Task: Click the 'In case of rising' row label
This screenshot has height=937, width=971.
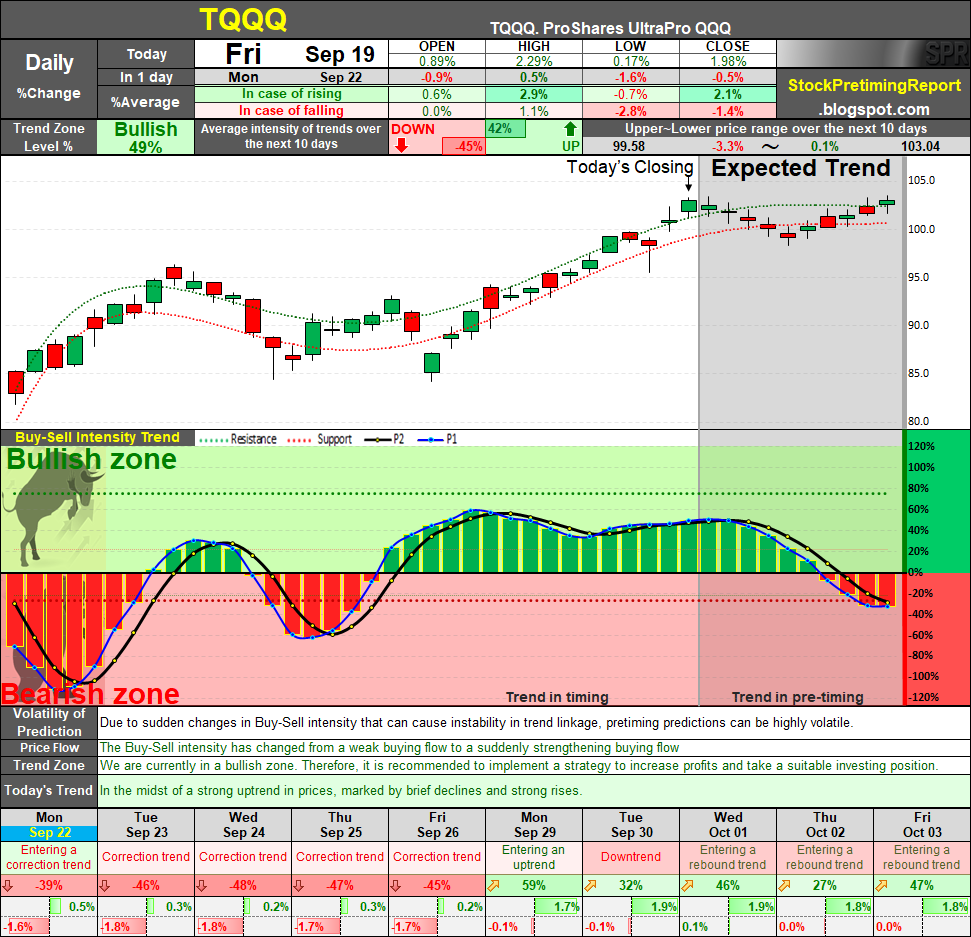Action: pyautogui.click(x=292, y=94)
